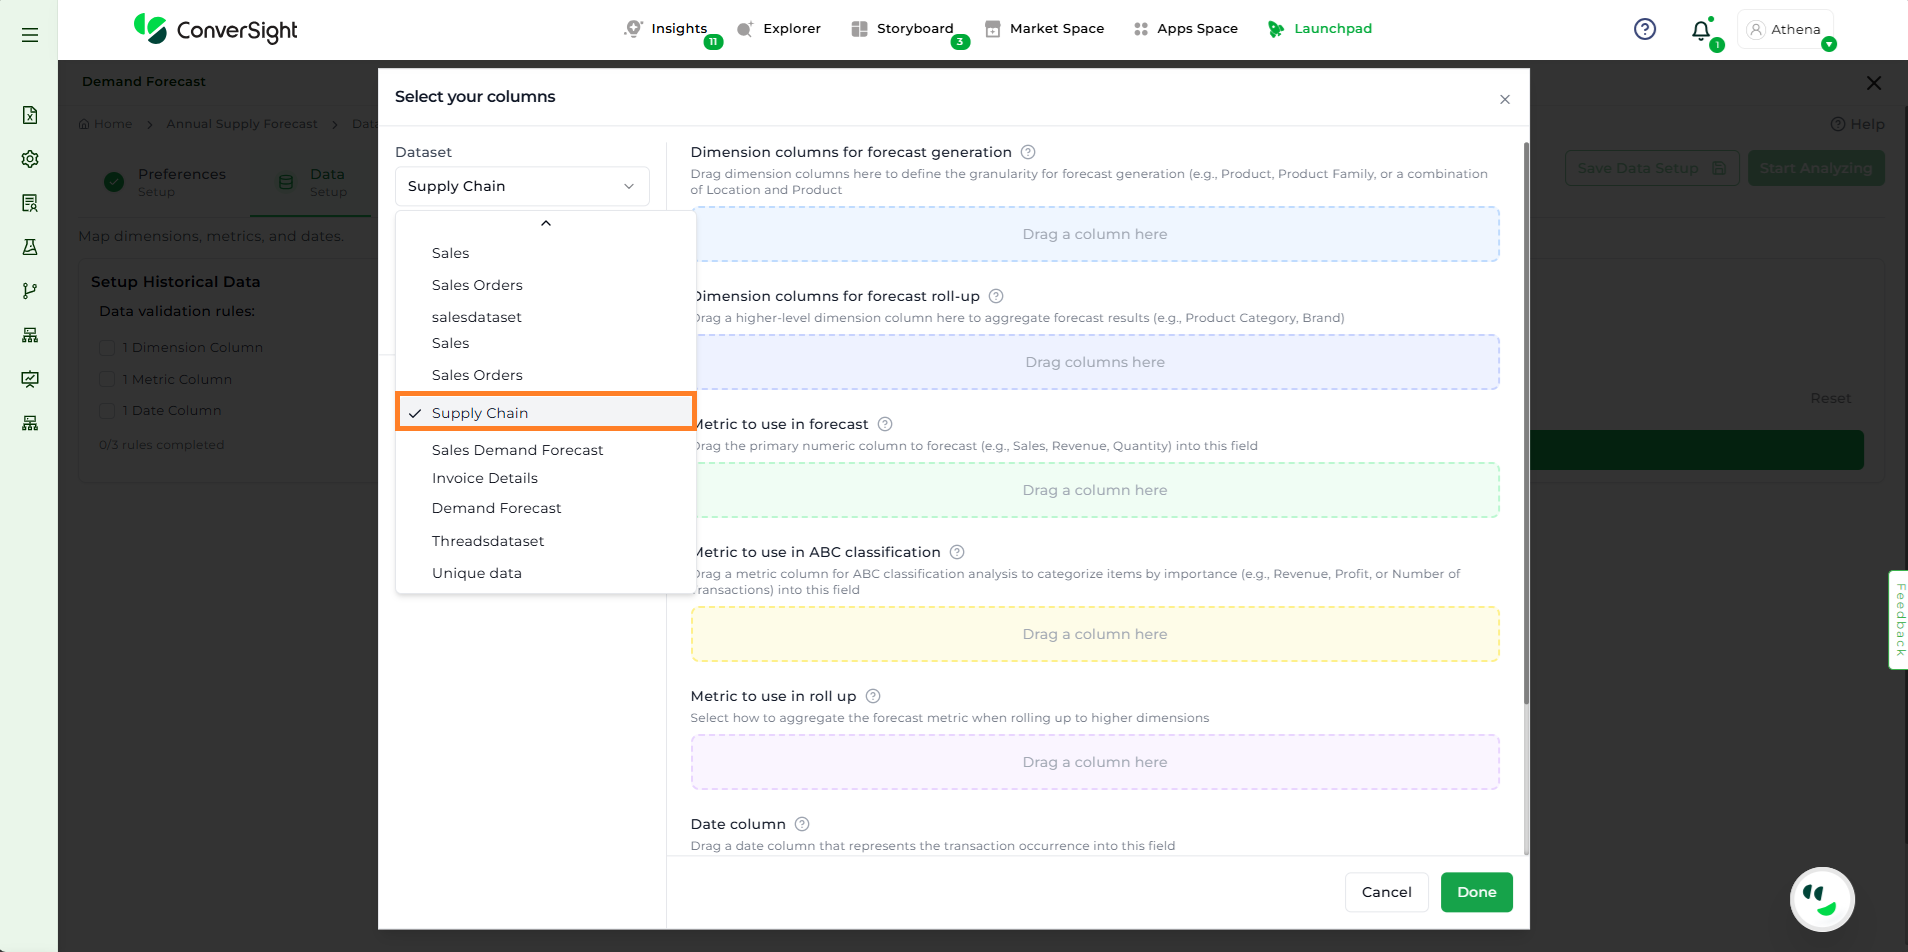Open the notifications bell icon
The width and height of the screenshot is (1908, 952).
pyautogui.click(x=1701, y=31)
